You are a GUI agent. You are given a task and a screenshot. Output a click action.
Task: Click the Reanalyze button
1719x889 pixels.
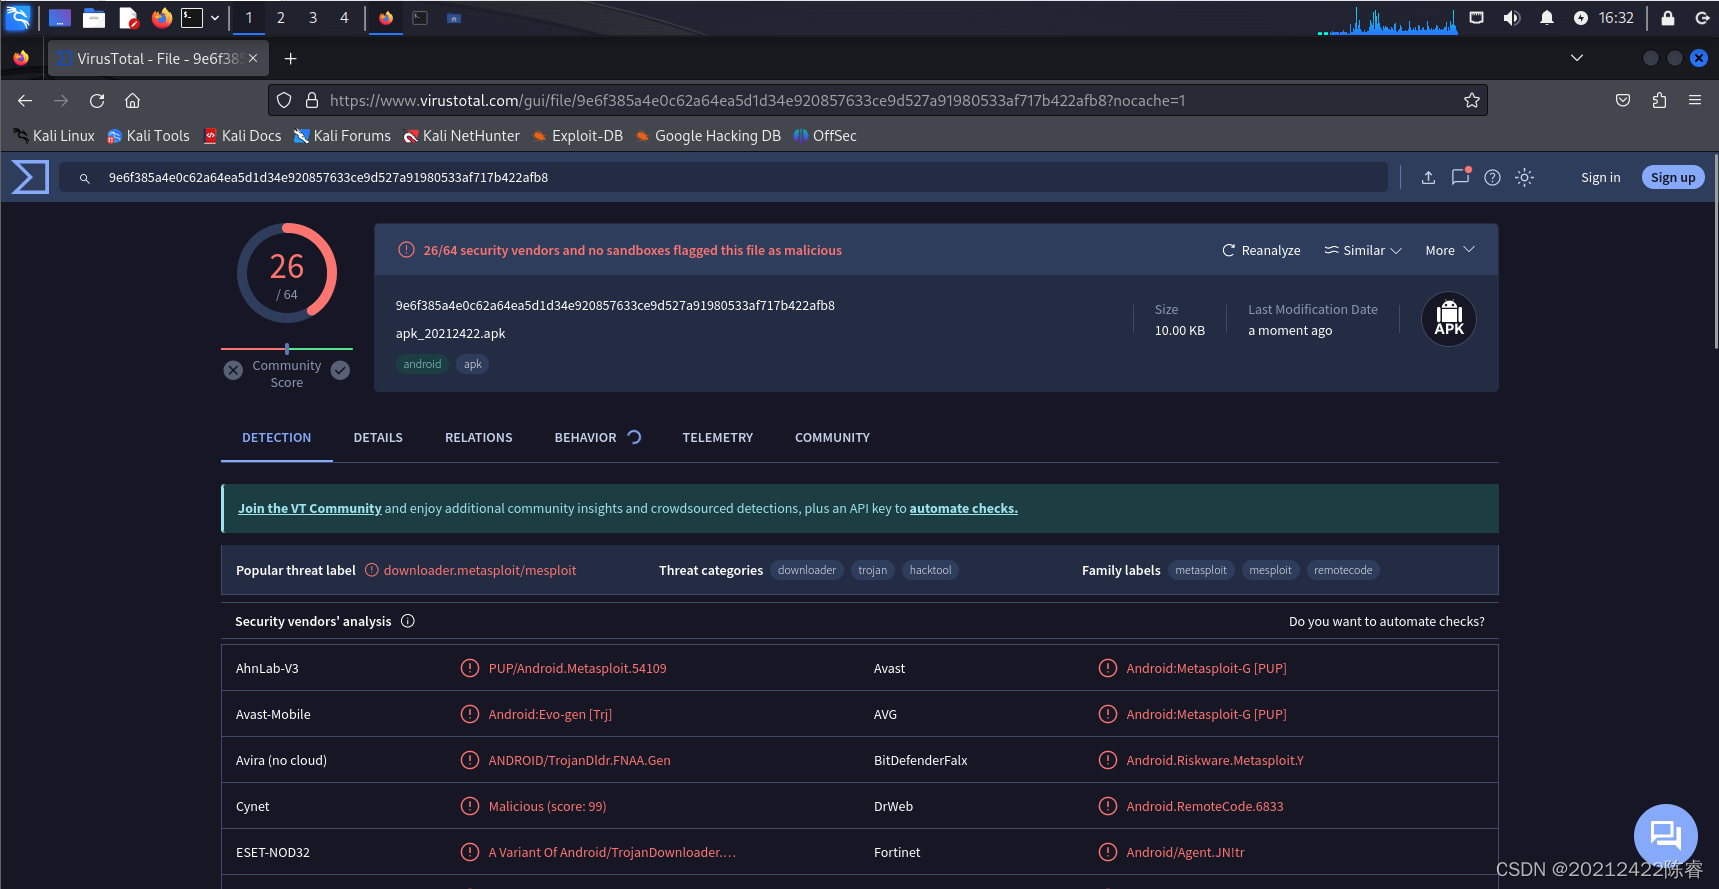(1261, 250)
